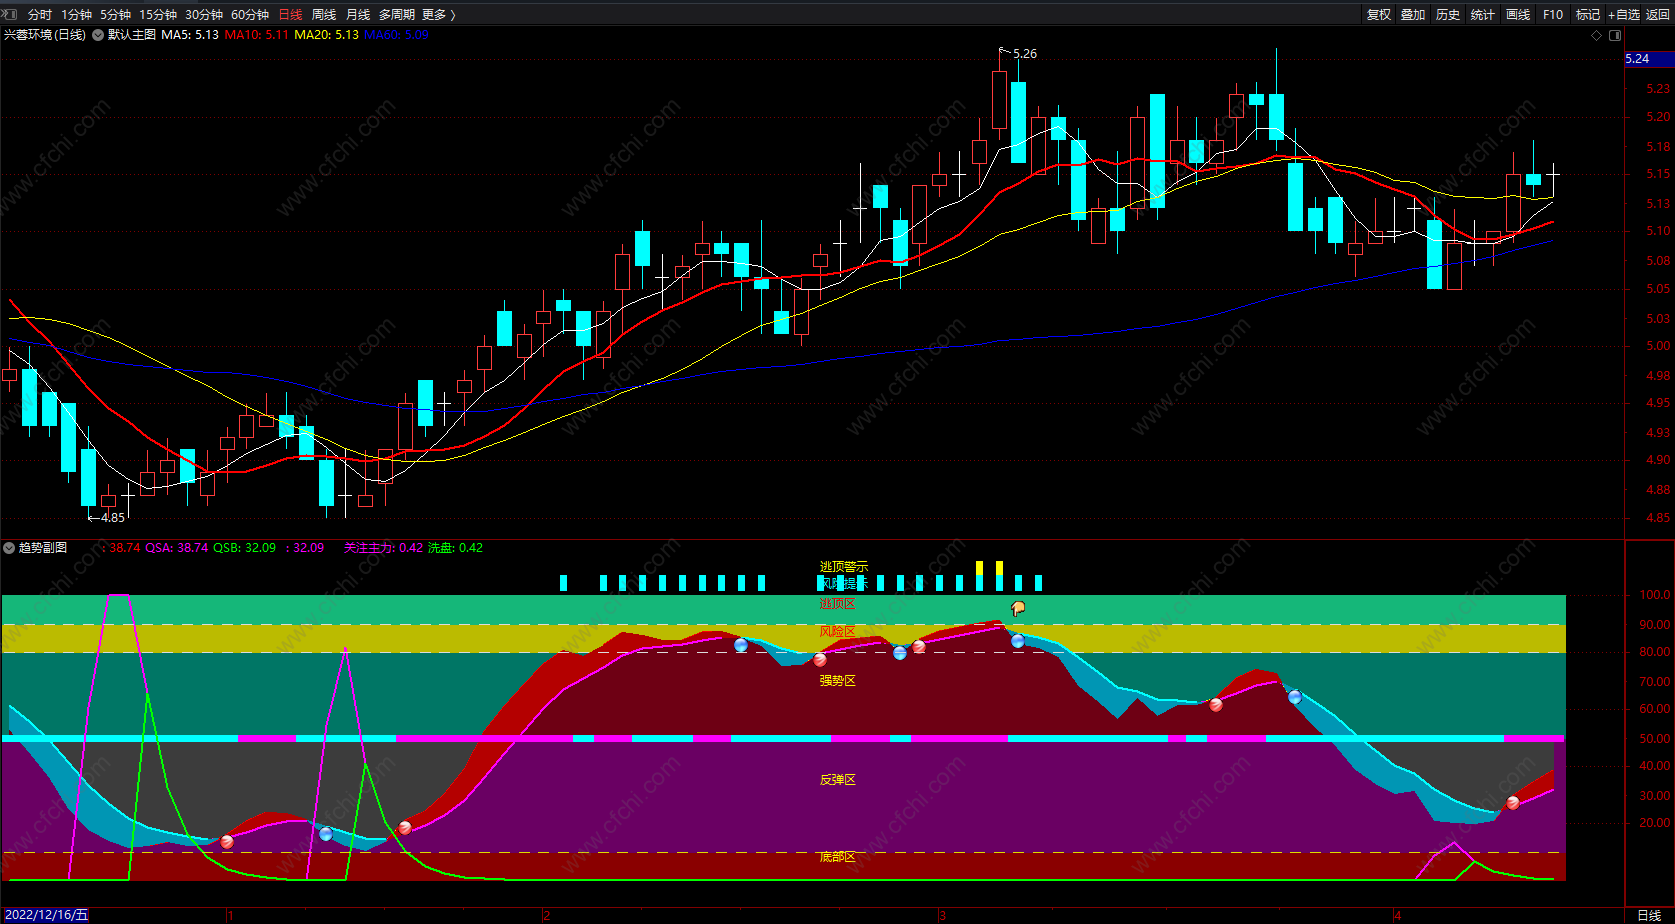The image size is (1675, 924).
Task: Click the 5.26 high price marker
Action: click(x=1025, y=54)
